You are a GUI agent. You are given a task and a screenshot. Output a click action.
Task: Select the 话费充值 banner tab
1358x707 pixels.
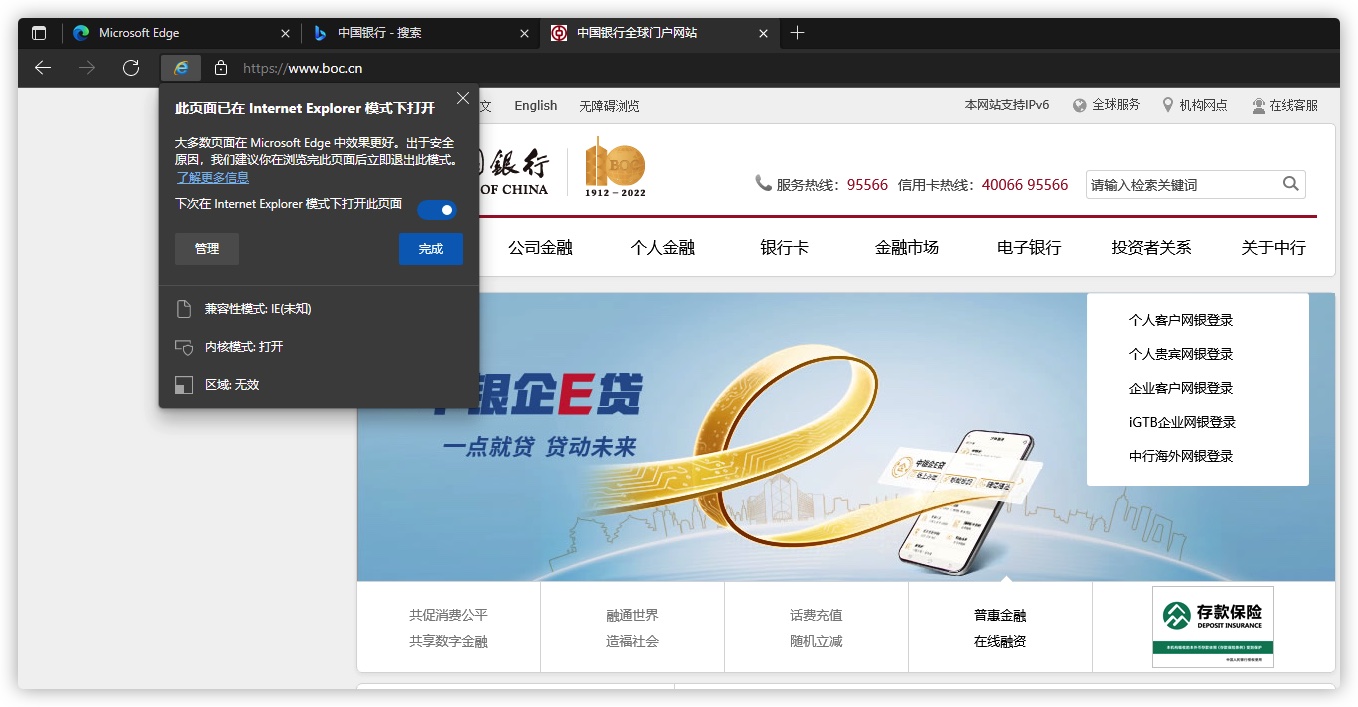(x=816, y=628)
